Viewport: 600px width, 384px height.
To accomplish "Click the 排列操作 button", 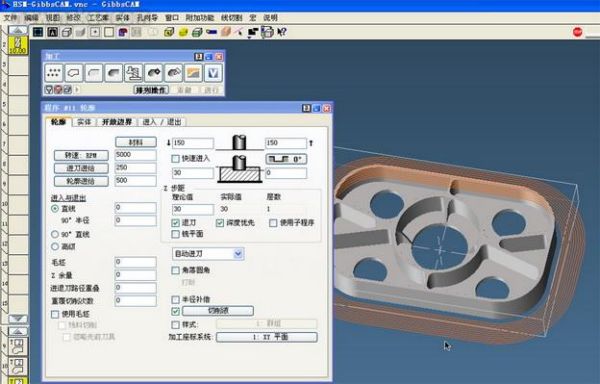I will [151, 90].
